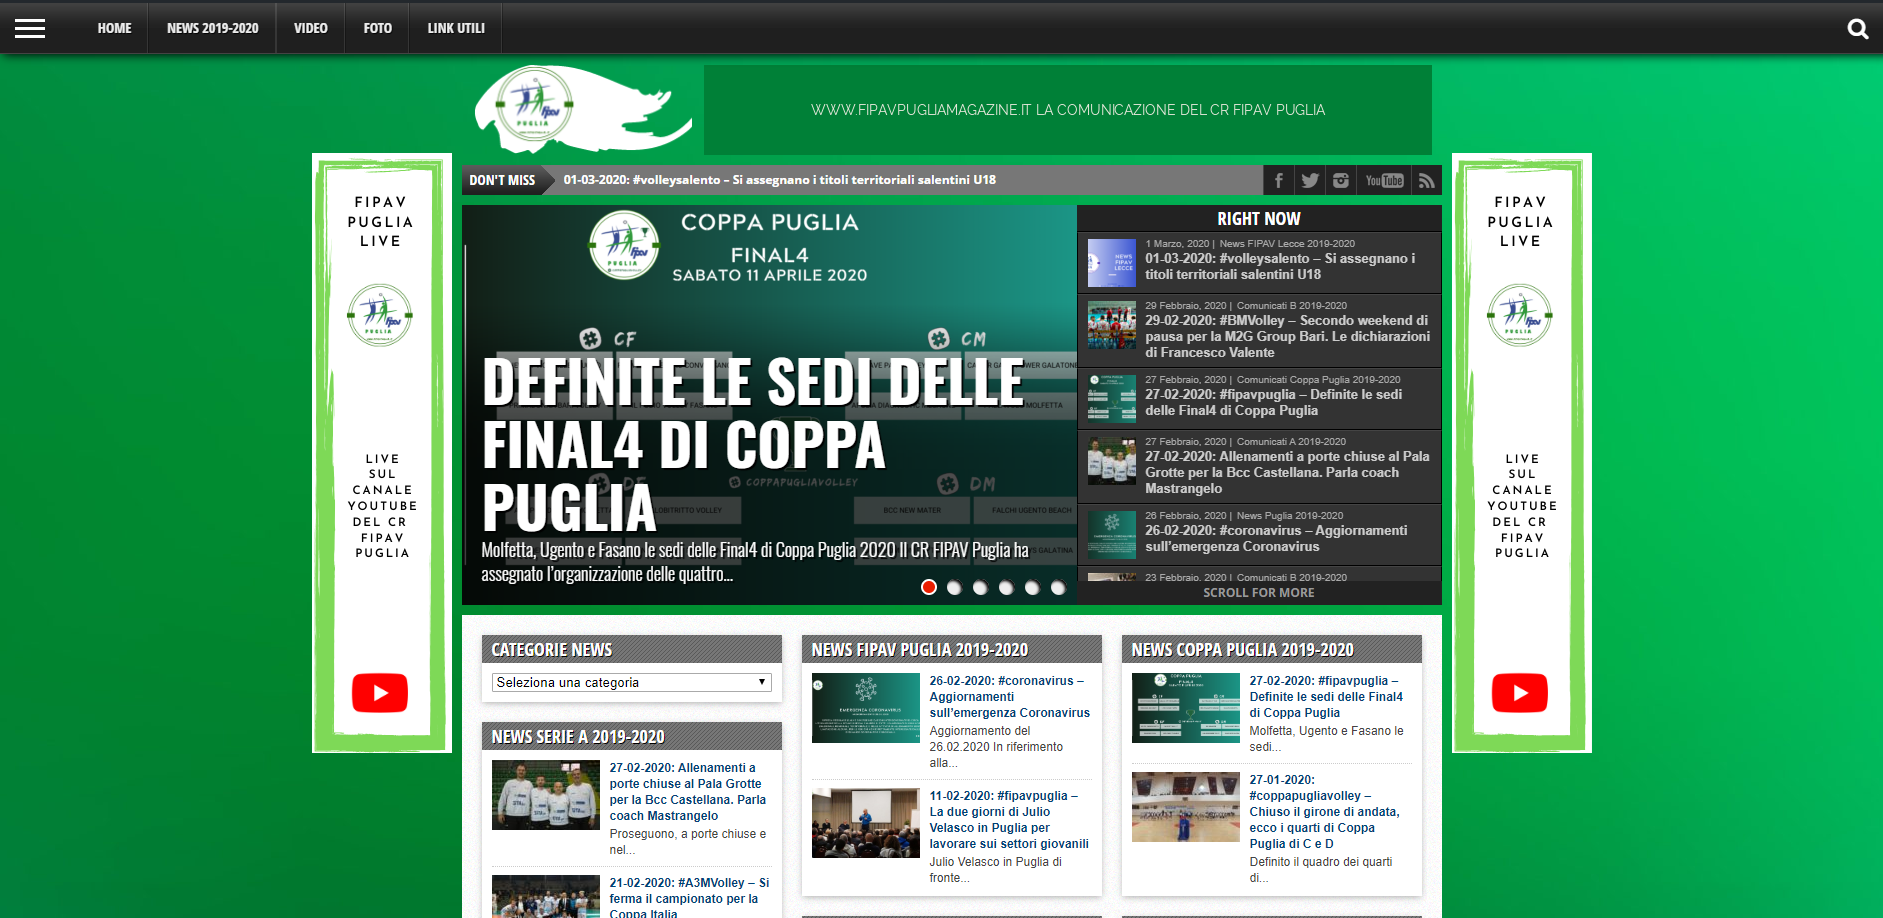Open Coppa Puglia article Definite le sedi
Viewport: 1883px width, 918px height.
(1327, 697)
